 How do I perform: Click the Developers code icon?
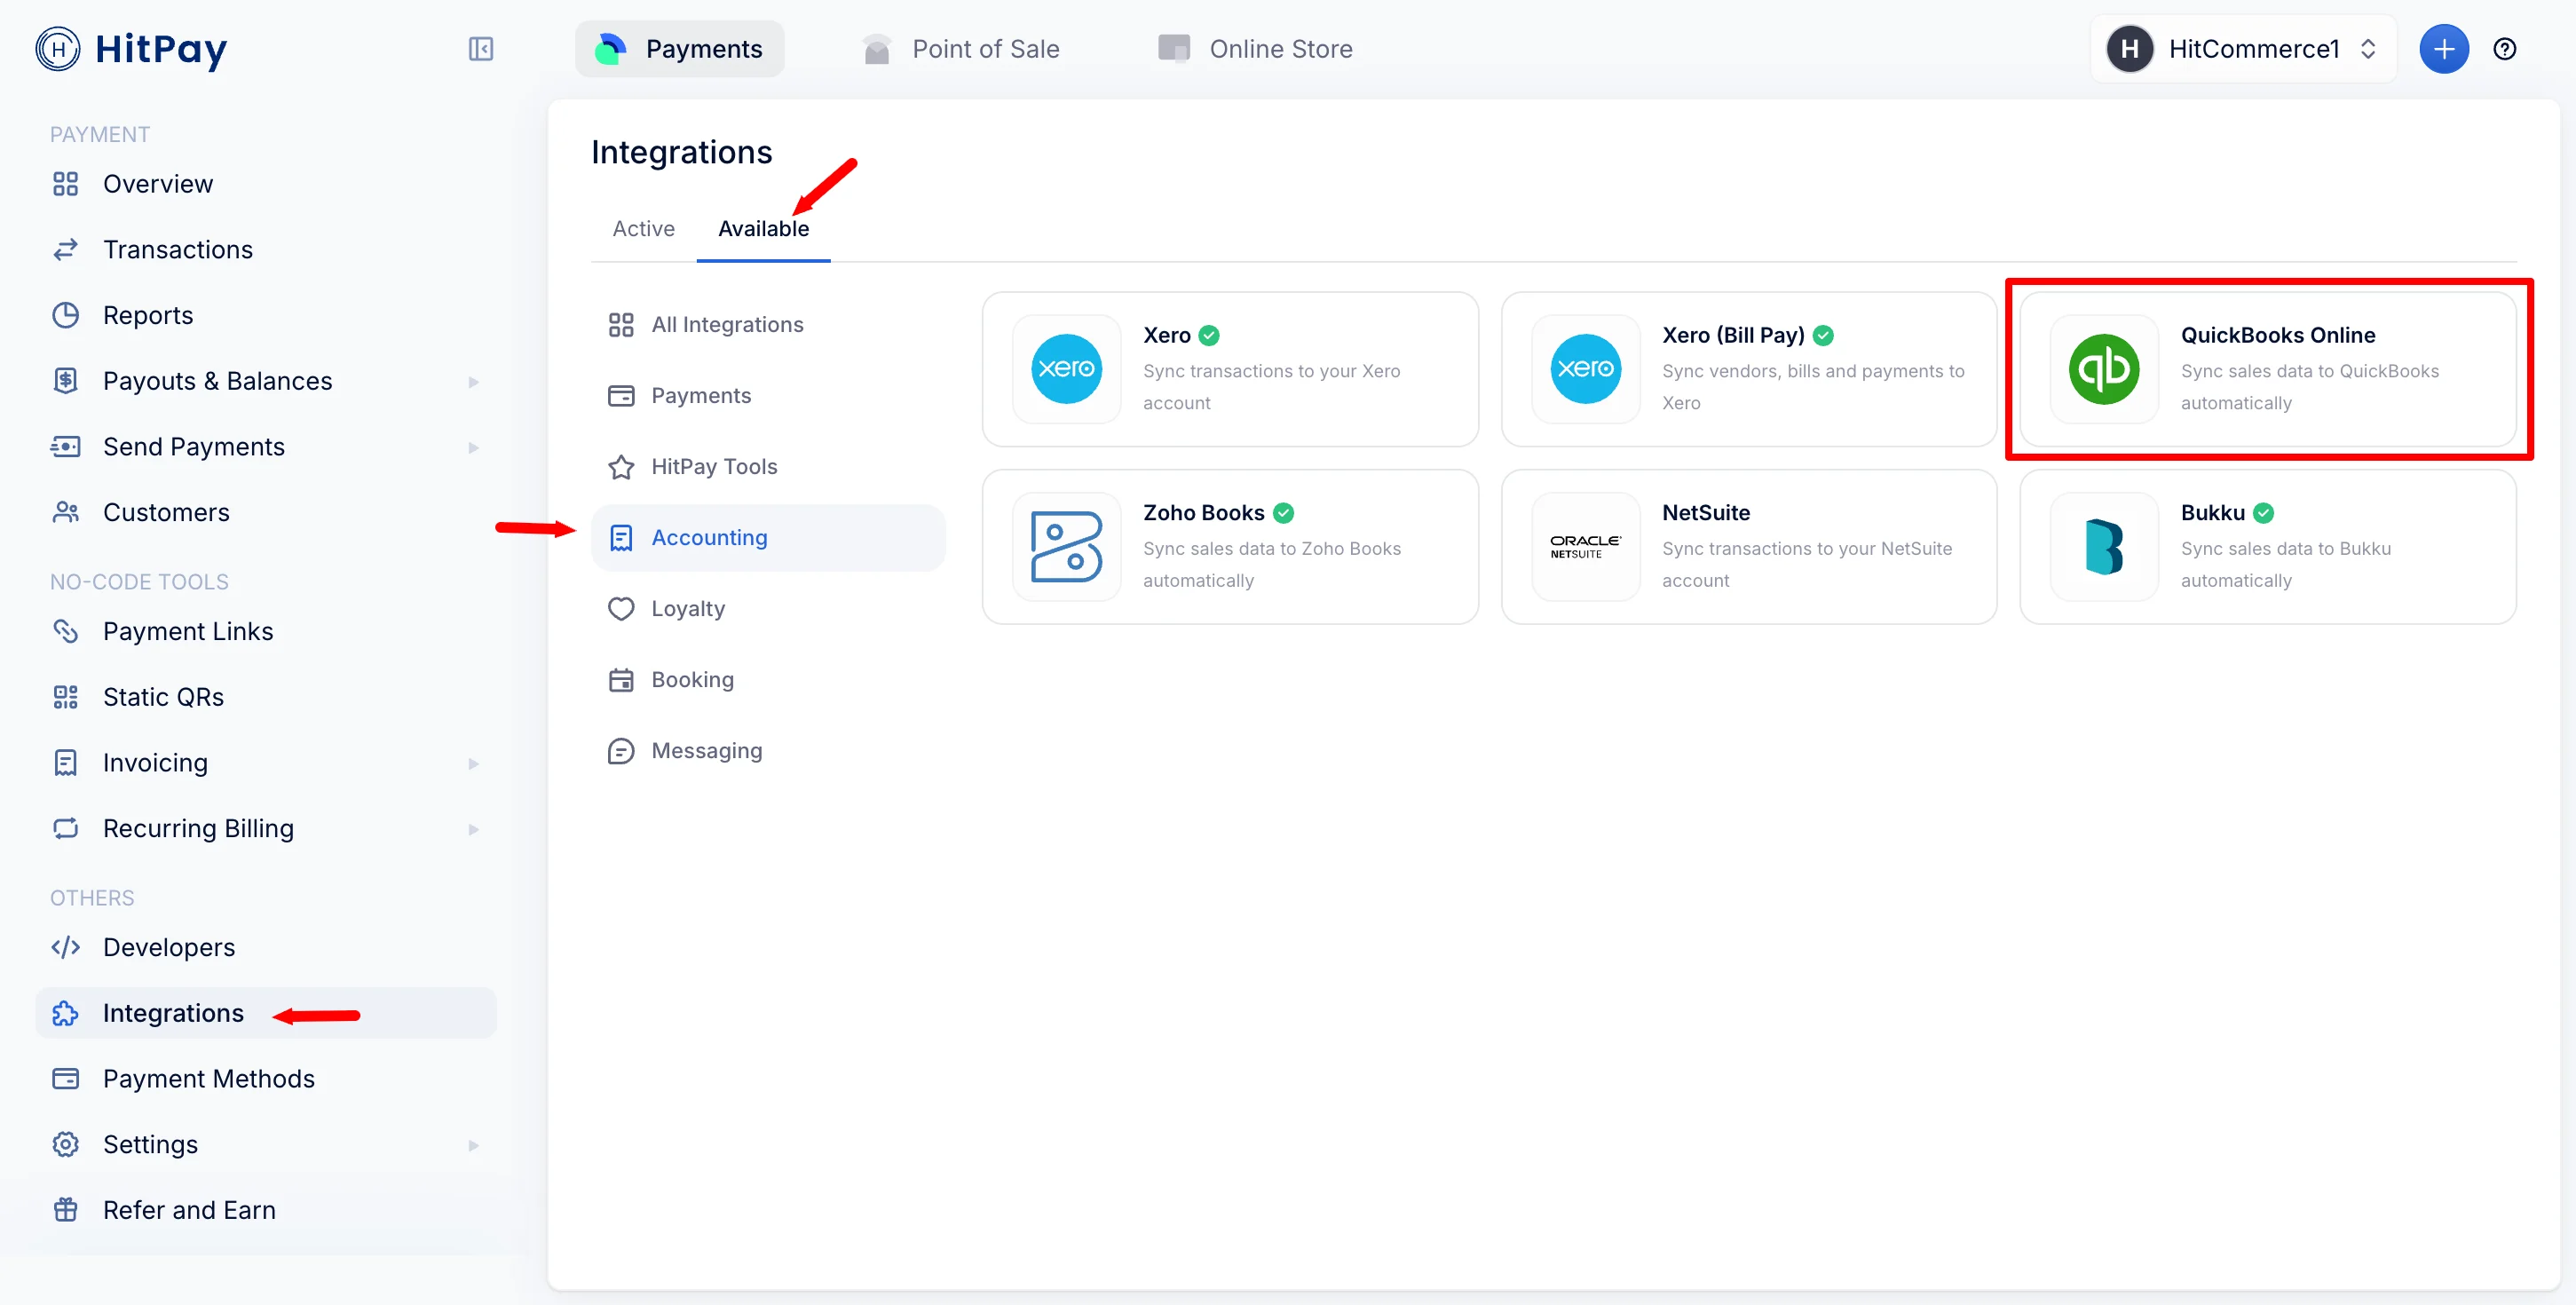[x=66, y=947]
